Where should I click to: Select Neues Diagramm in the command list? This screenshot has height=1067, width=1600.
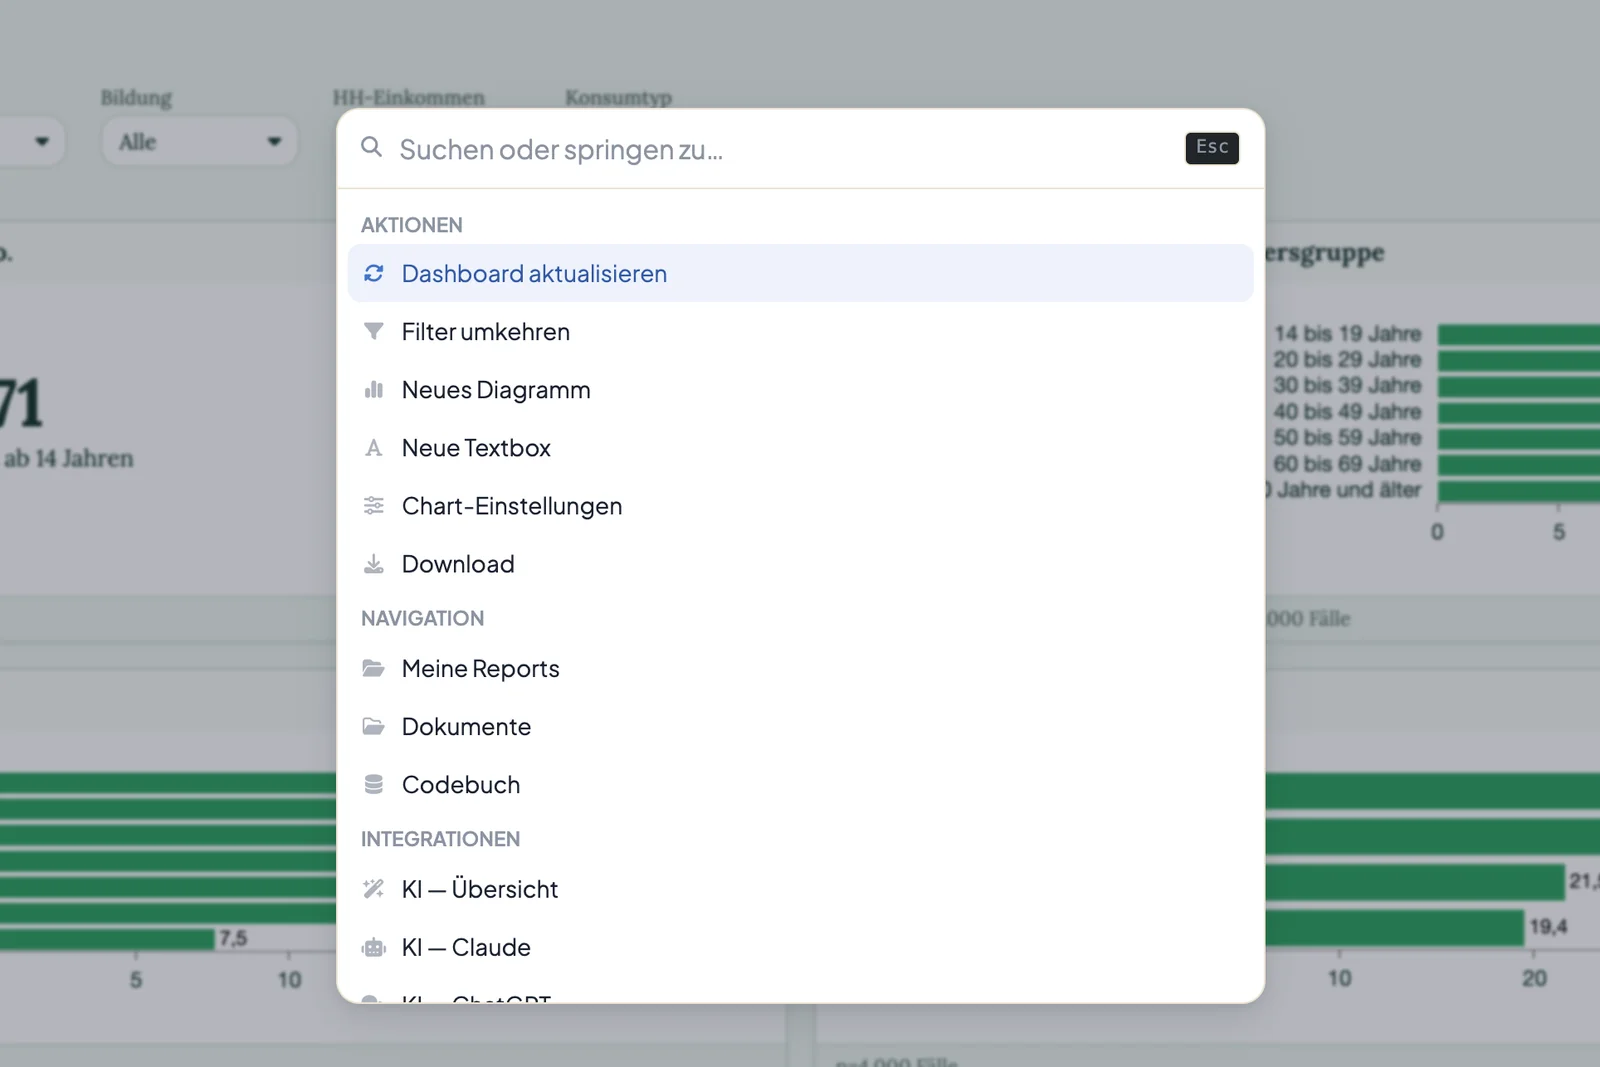click(801, 389)
